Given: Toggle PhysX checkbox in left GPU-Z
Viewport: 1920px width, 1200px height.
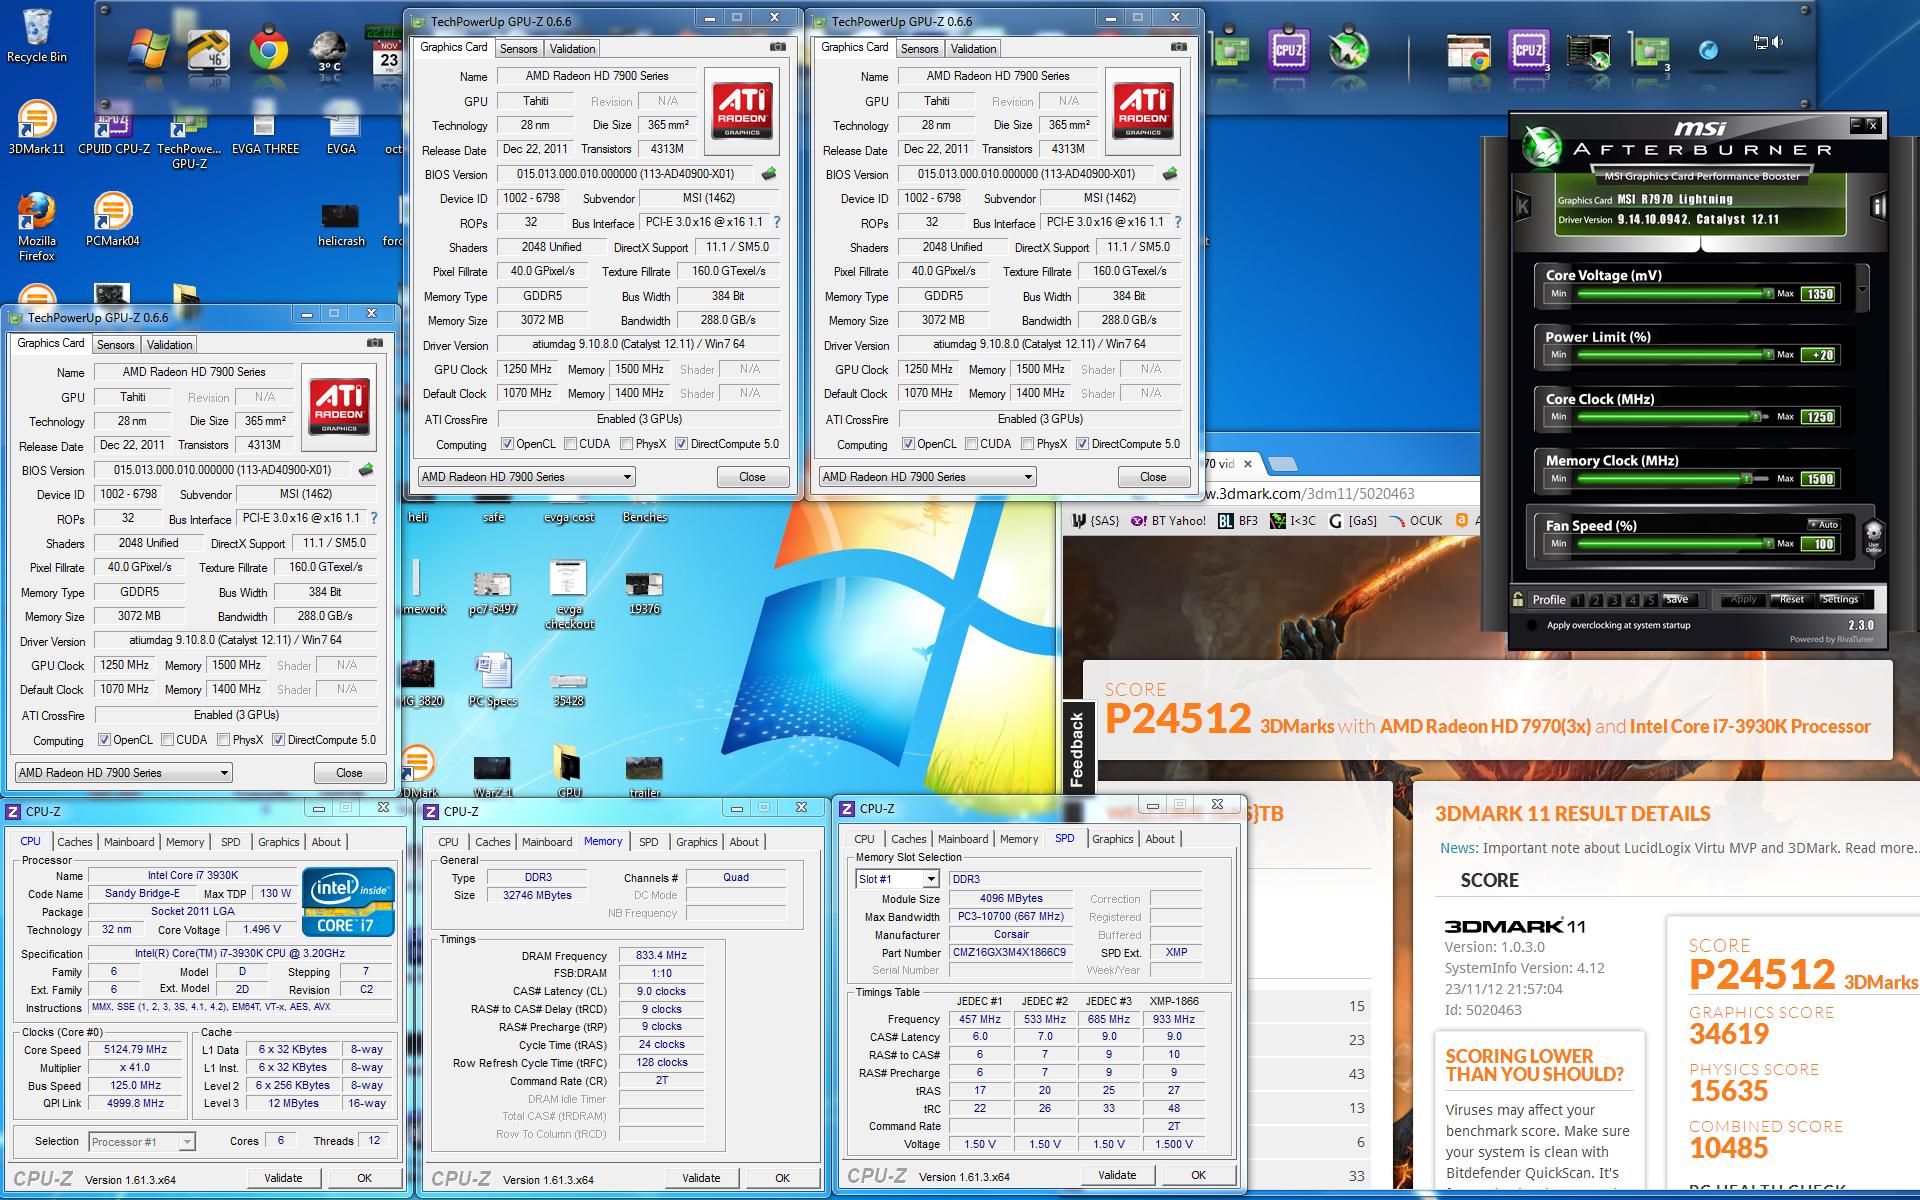Looking at the screenshot, I should click(x=224, y=740).
